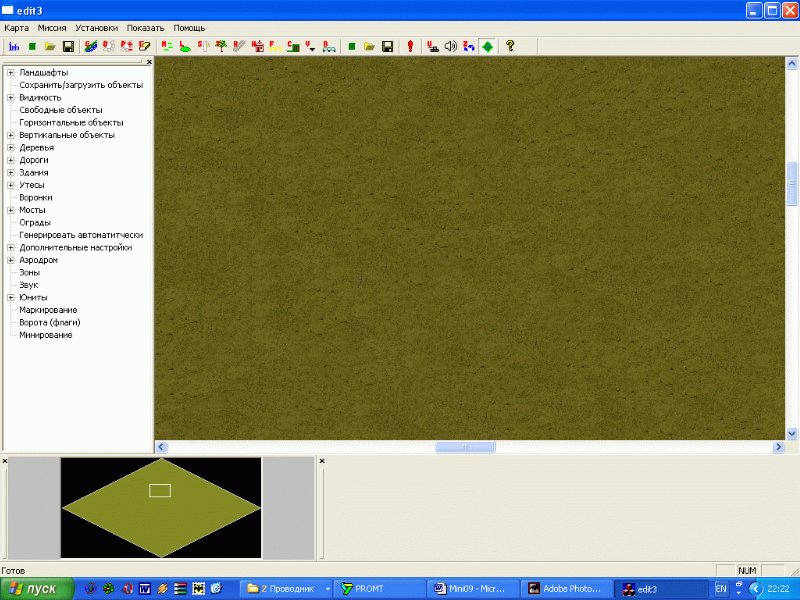Open the Показать menu

tap(145, 28)
